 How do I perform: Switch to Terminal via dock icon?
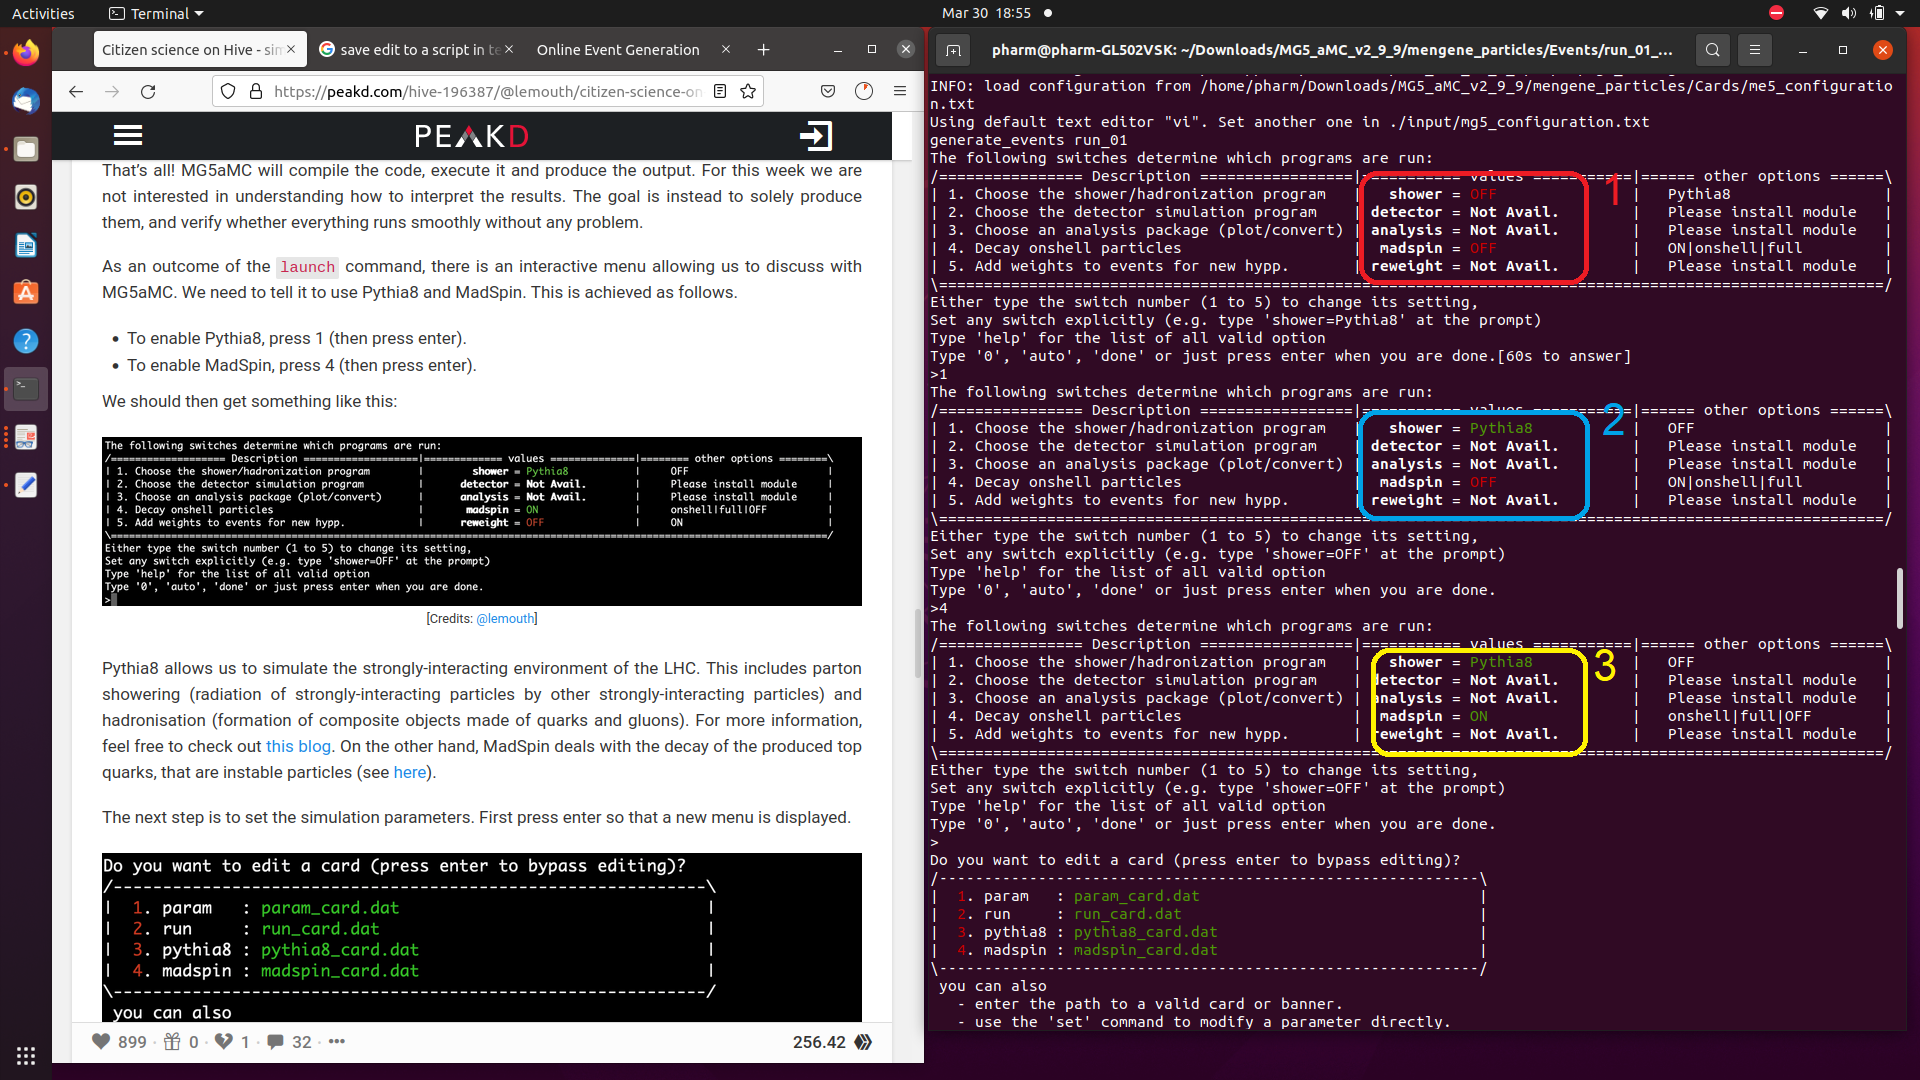coord(26,389)
